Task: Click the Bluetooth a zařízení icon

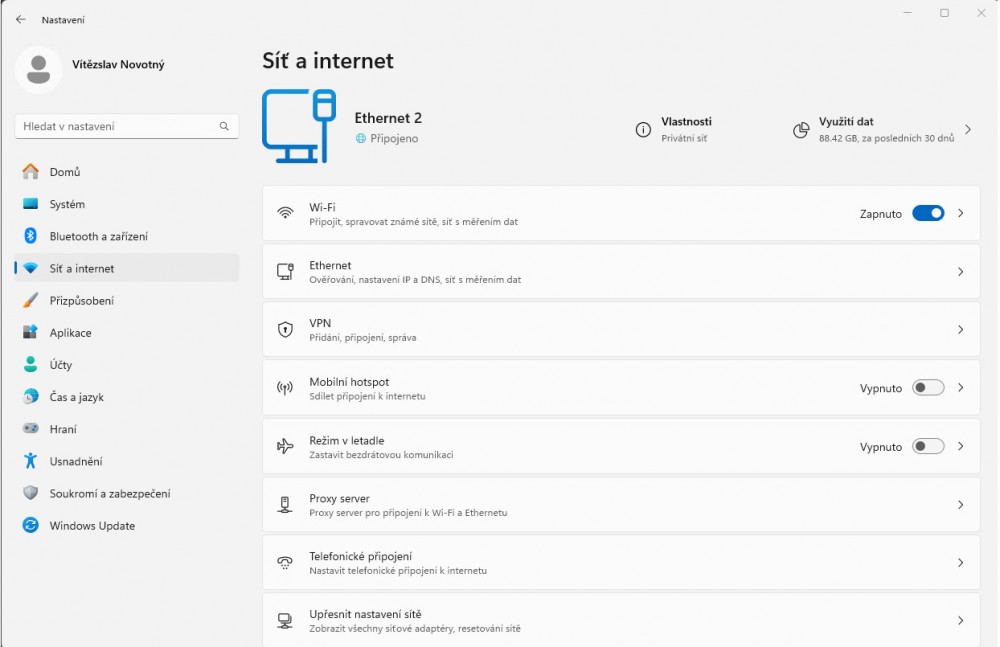Action: pos(31,236)
